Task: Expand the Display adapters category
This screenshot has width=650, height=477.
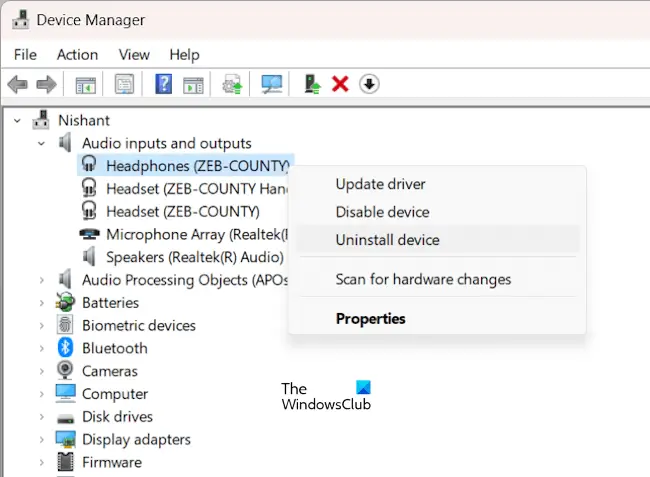Action: tap(41, 440)
